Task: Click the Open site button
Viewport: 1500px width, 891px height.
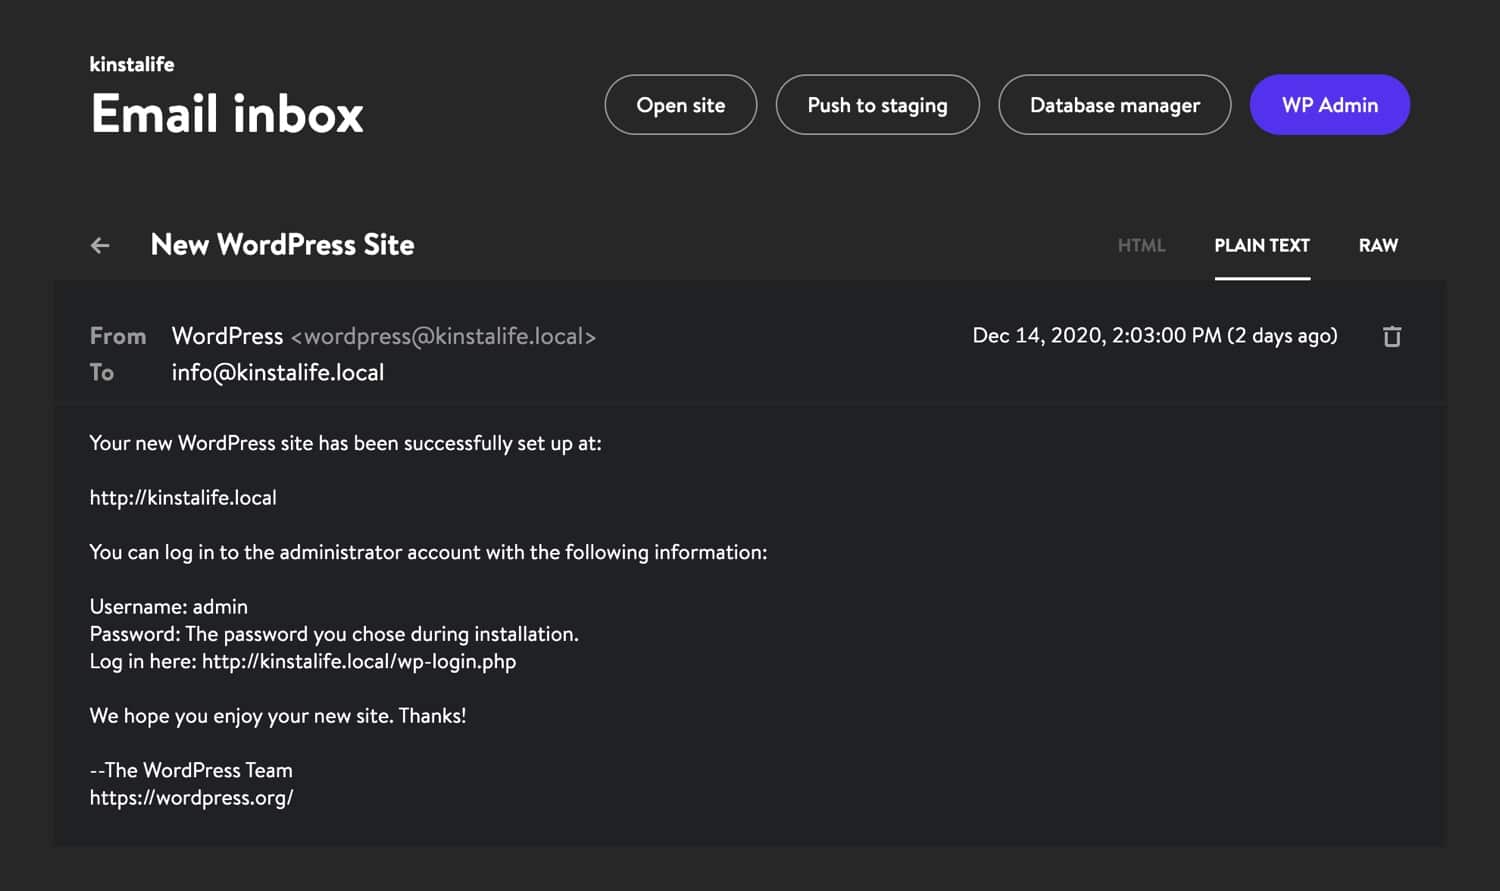Action: [681, 104]
